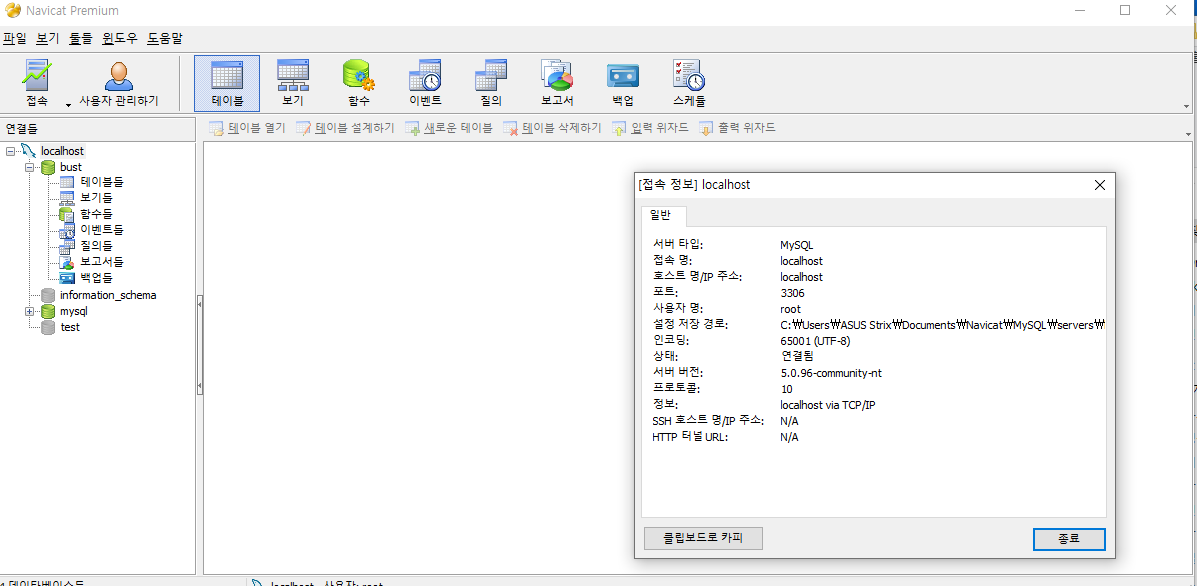Select 이벤트들 under bust

pyautogui.click(x=102, y=230)
